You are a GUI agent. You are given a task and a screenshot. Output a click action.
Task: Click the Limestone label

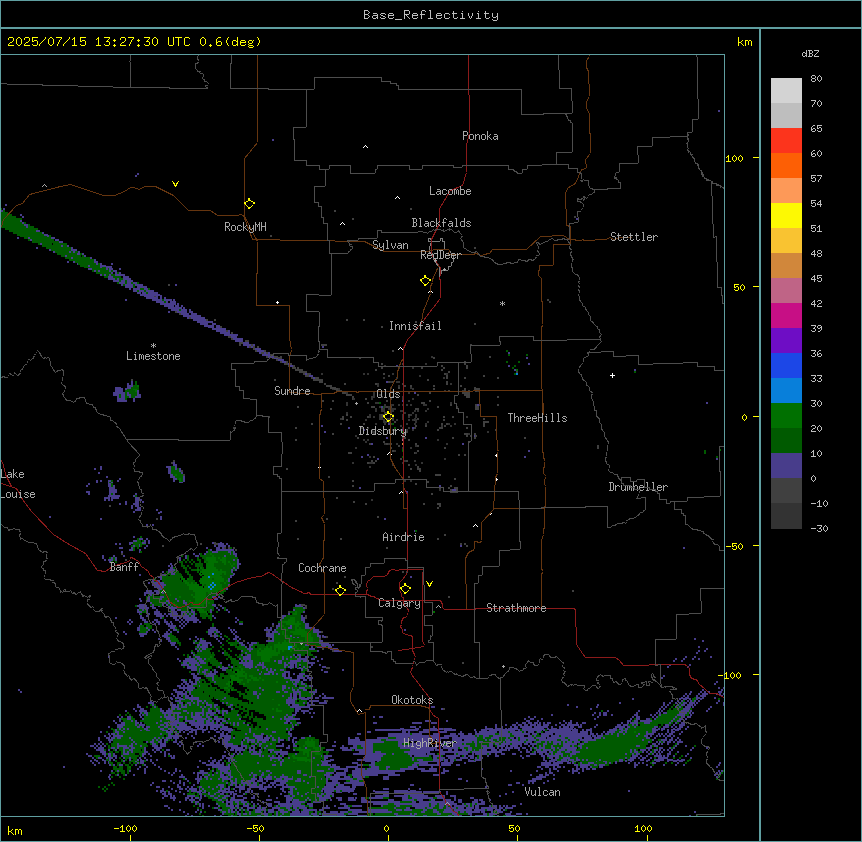(x=153, y=356)
